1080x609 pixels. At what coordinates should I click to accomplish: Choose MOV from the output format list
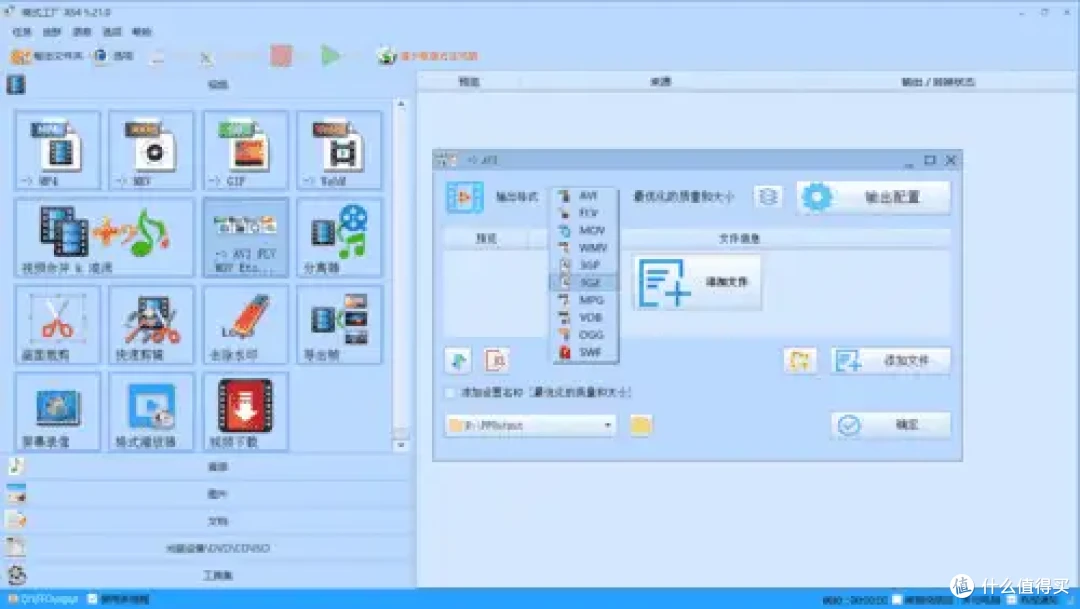[584, 230]
